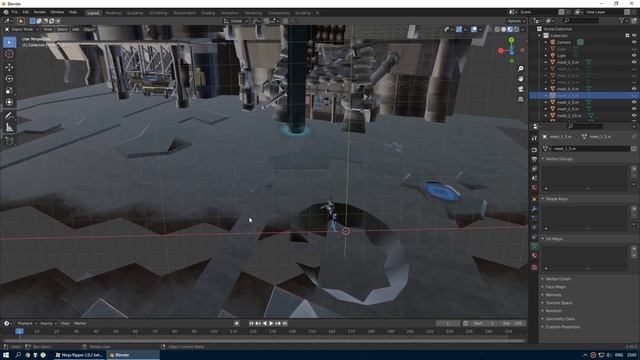Open the Edit menu

(26, 12)
